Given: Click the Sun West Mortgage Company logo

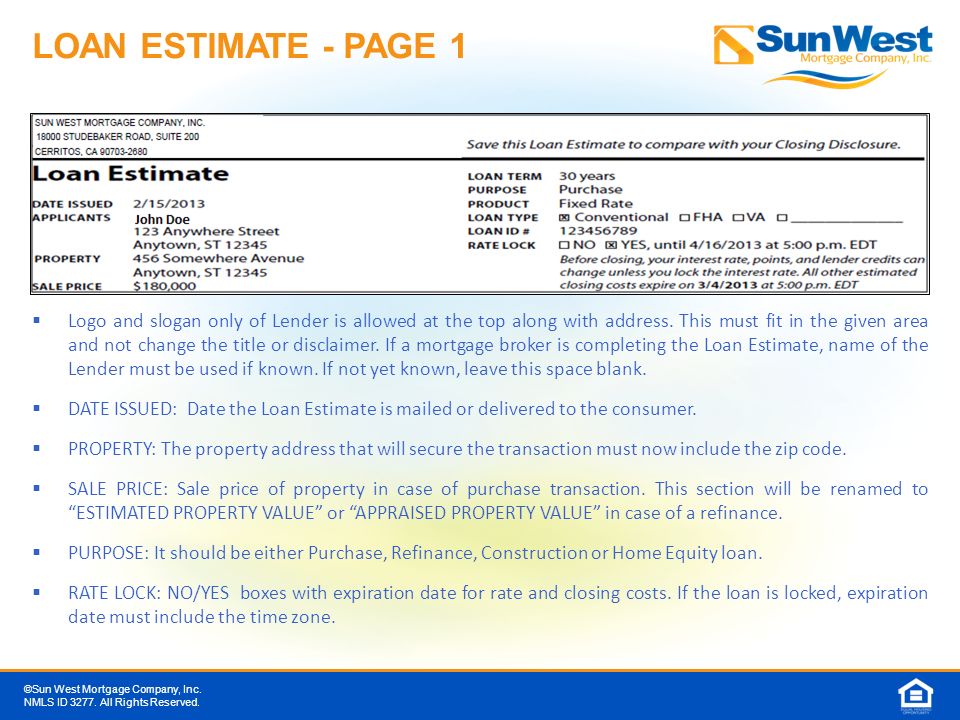Looking at the screenshot, I should tap(822, 55).
